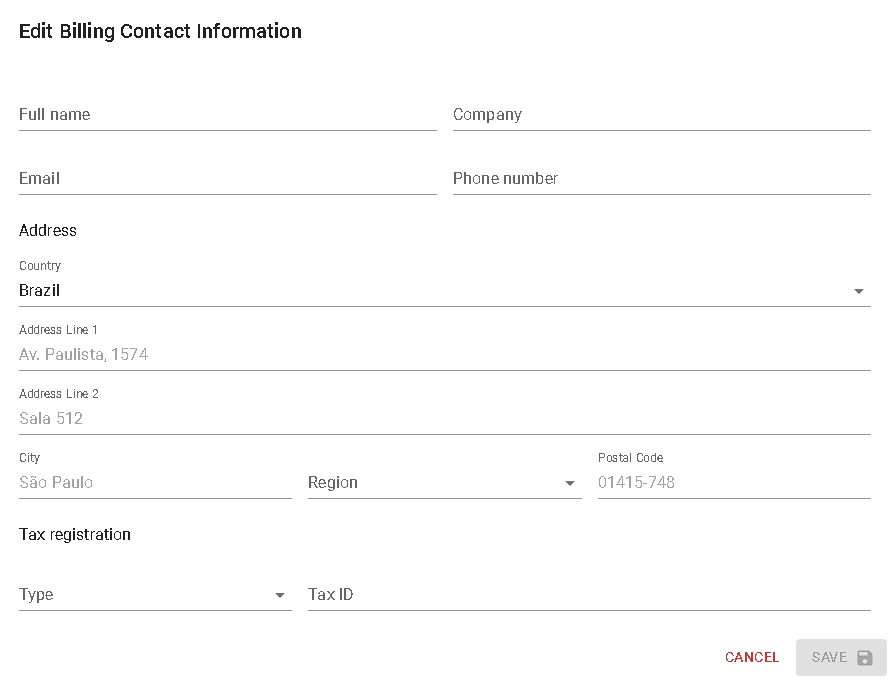Focus the Tax ID input

[588, 595]
